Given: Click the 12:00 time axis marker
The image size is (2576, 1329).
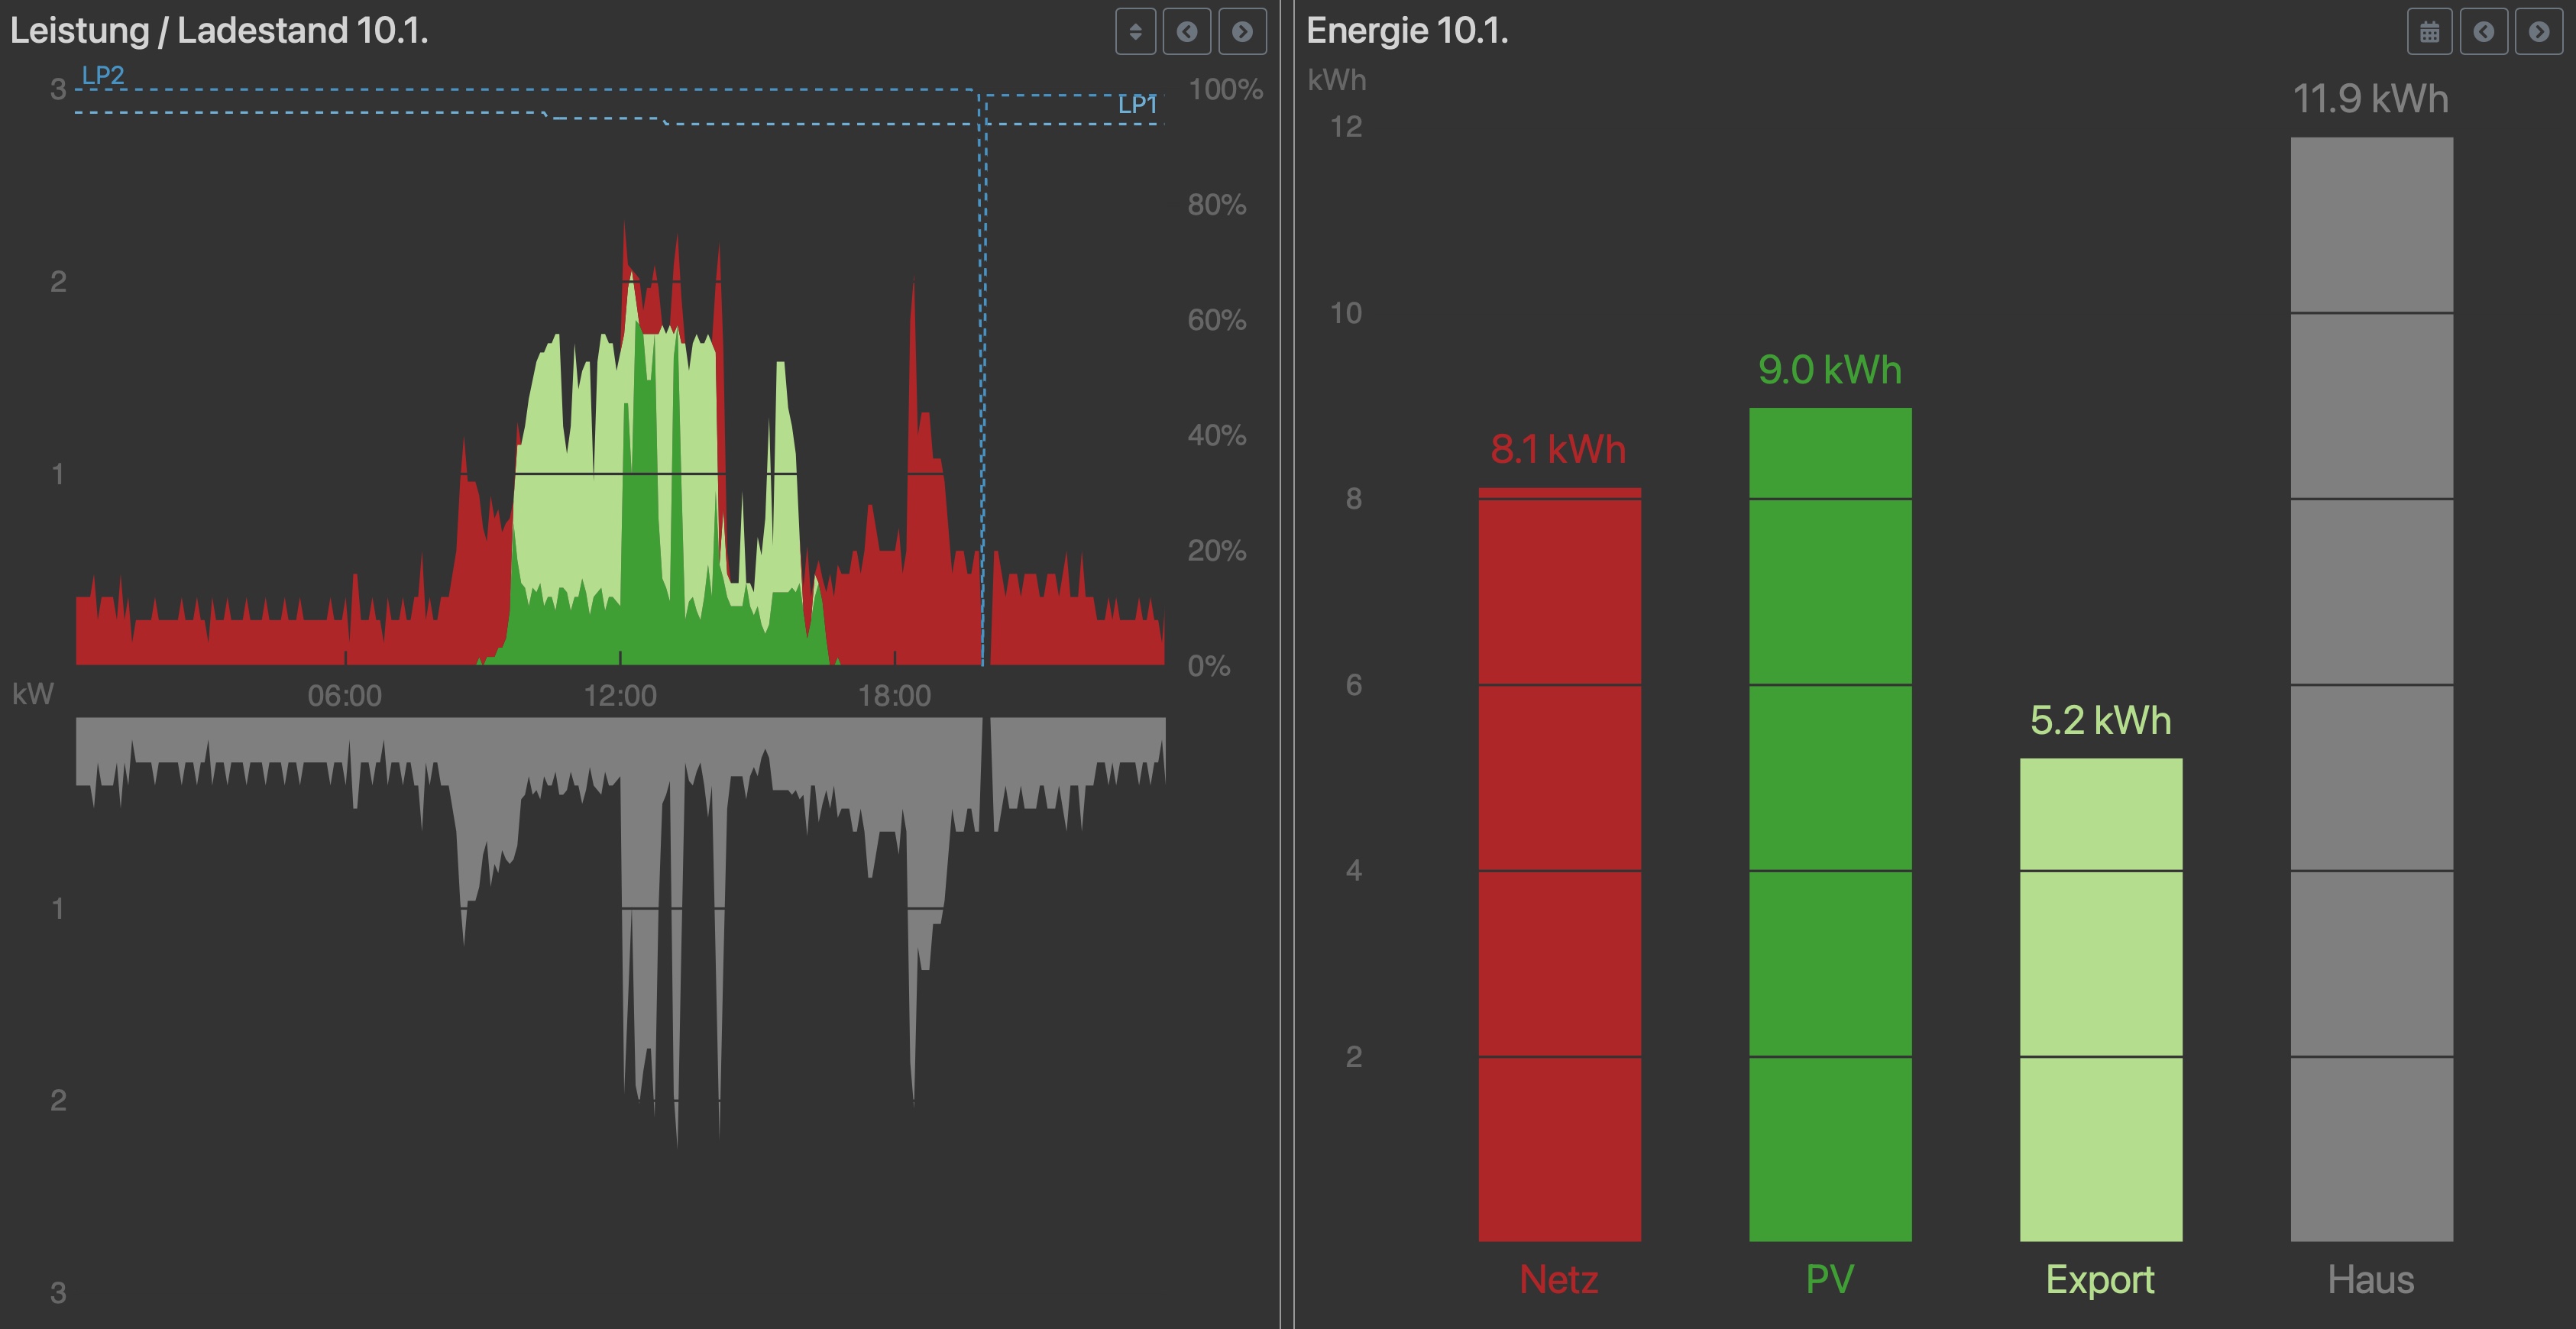Looking at the screenshot, I should (620, 695).
